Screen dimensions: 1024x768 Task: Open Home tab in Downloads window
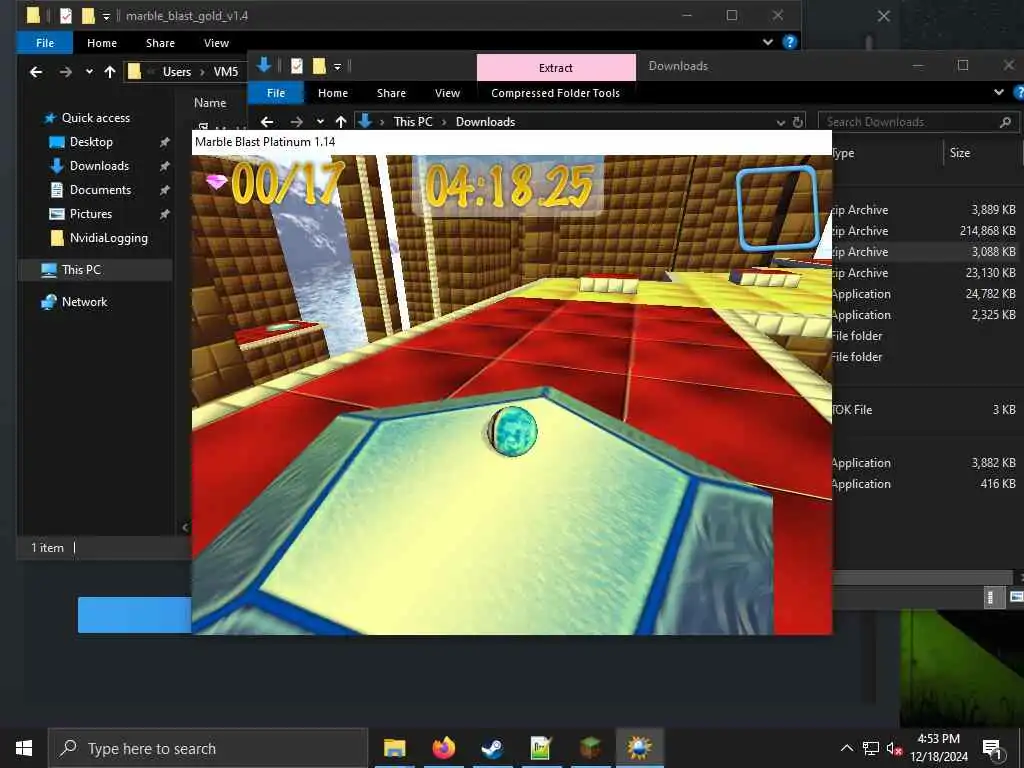(332, 93)
